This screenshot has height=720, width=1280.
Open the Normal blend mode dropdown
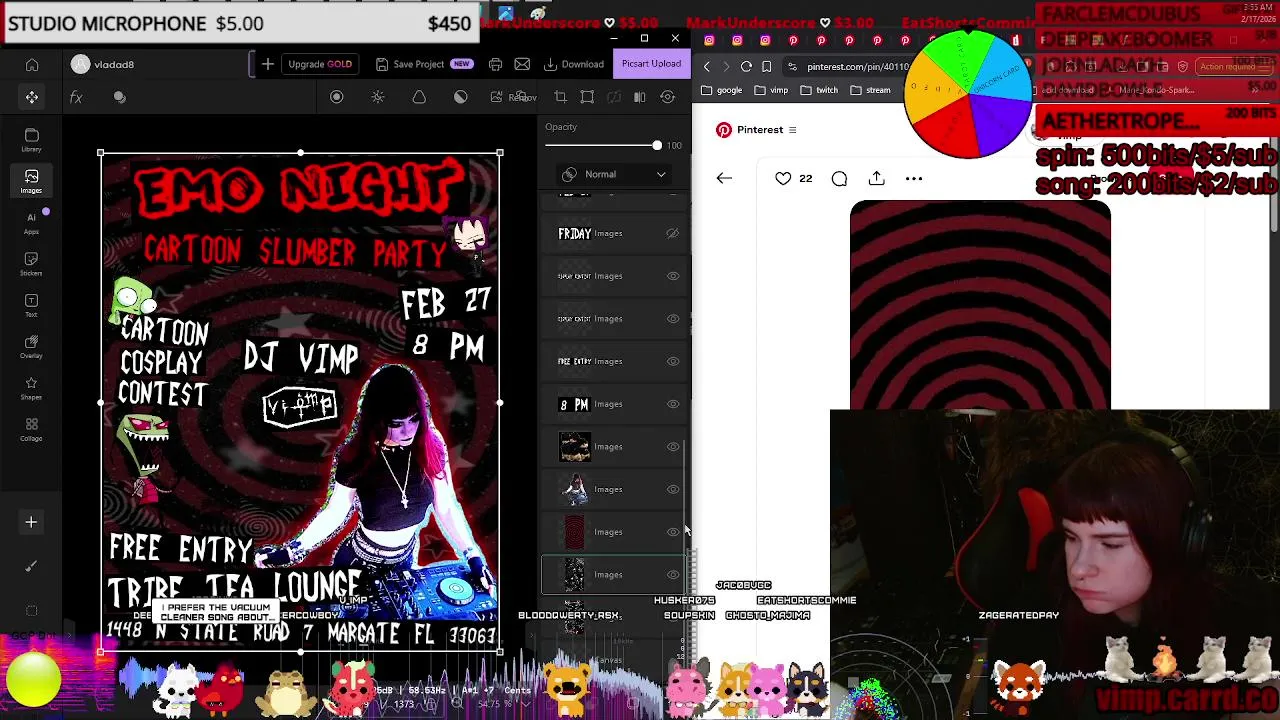click(614, 174)
